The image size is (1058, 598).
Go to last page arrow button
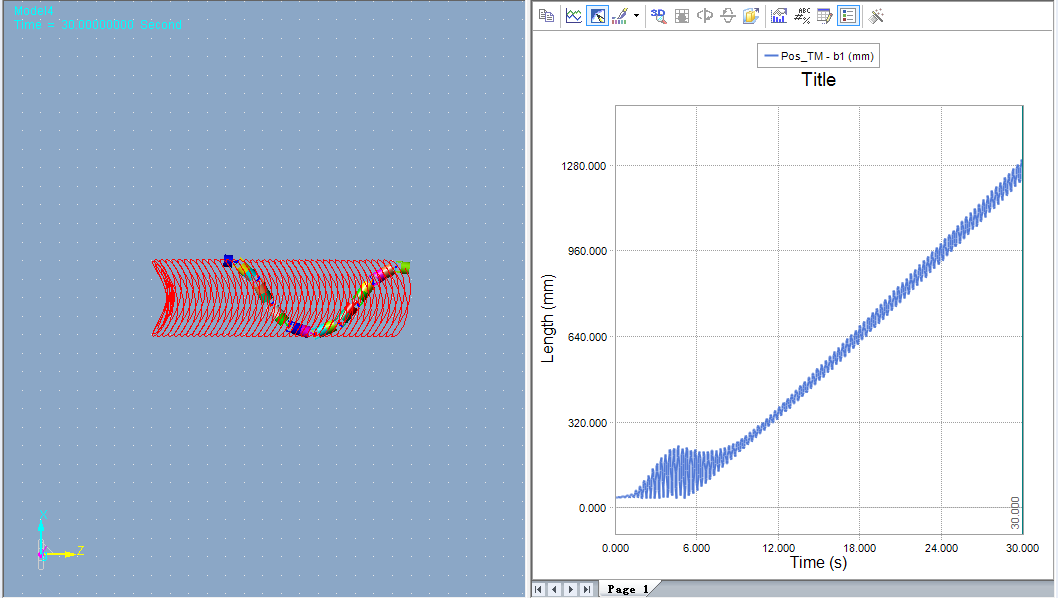(x=587, y=589)
